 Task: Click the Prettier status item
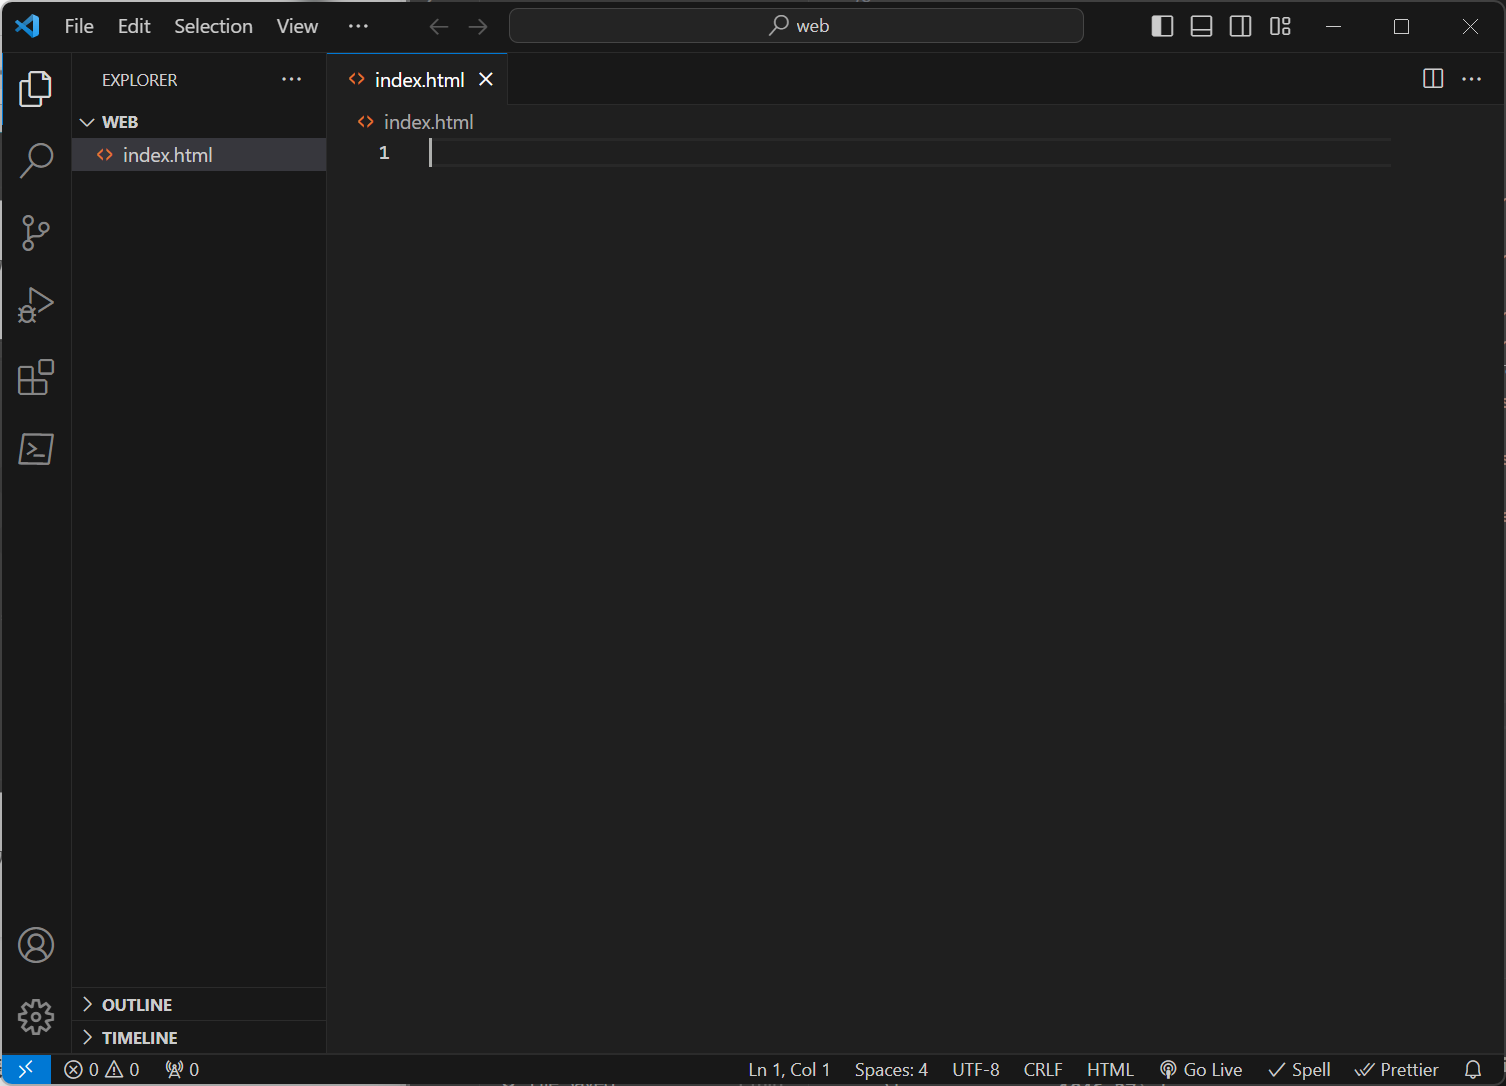click(1396, 1069)
